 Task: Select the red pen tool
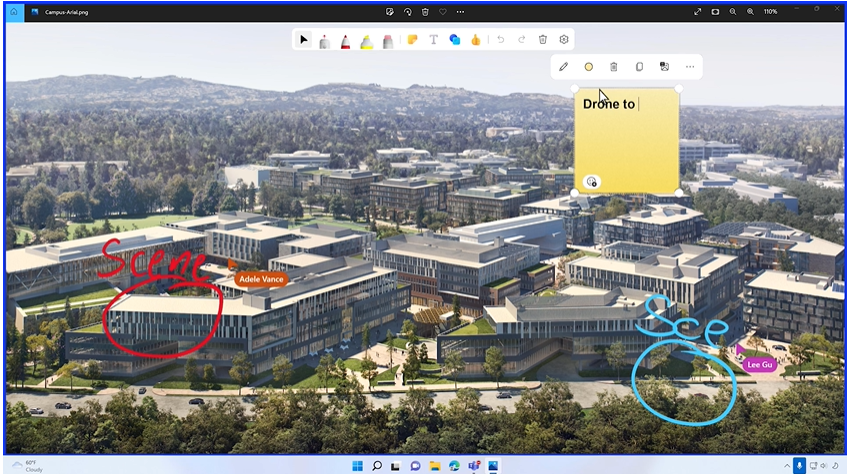(345, 40)
